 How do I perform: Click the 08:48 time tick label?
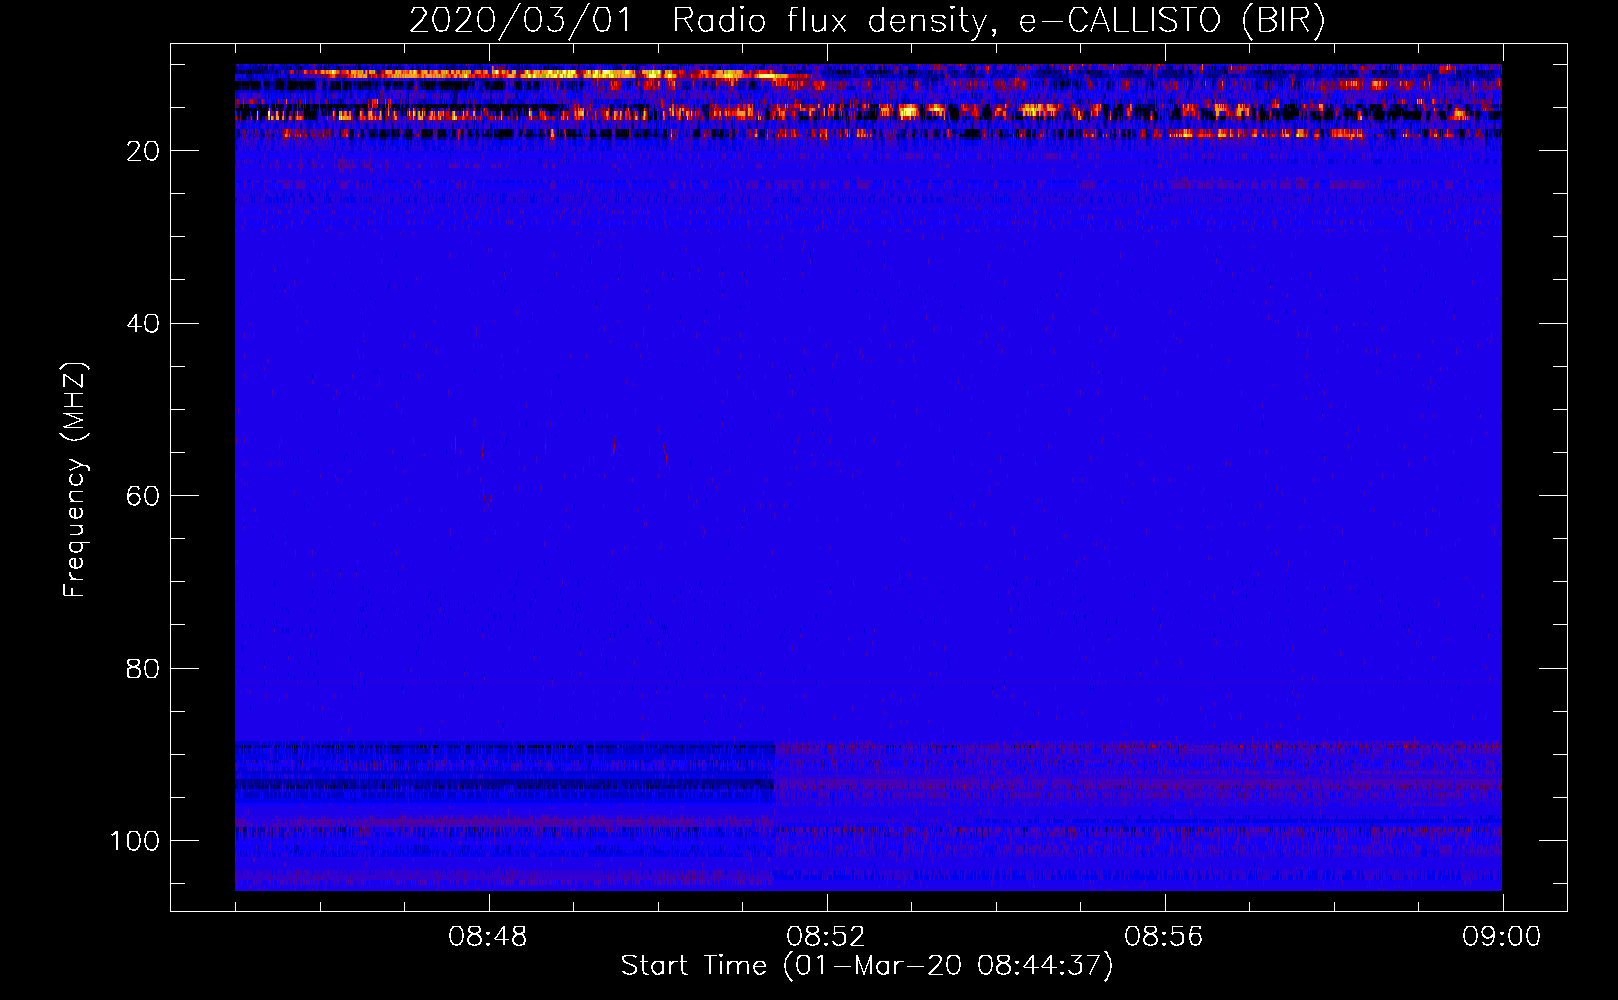(488, 937)
